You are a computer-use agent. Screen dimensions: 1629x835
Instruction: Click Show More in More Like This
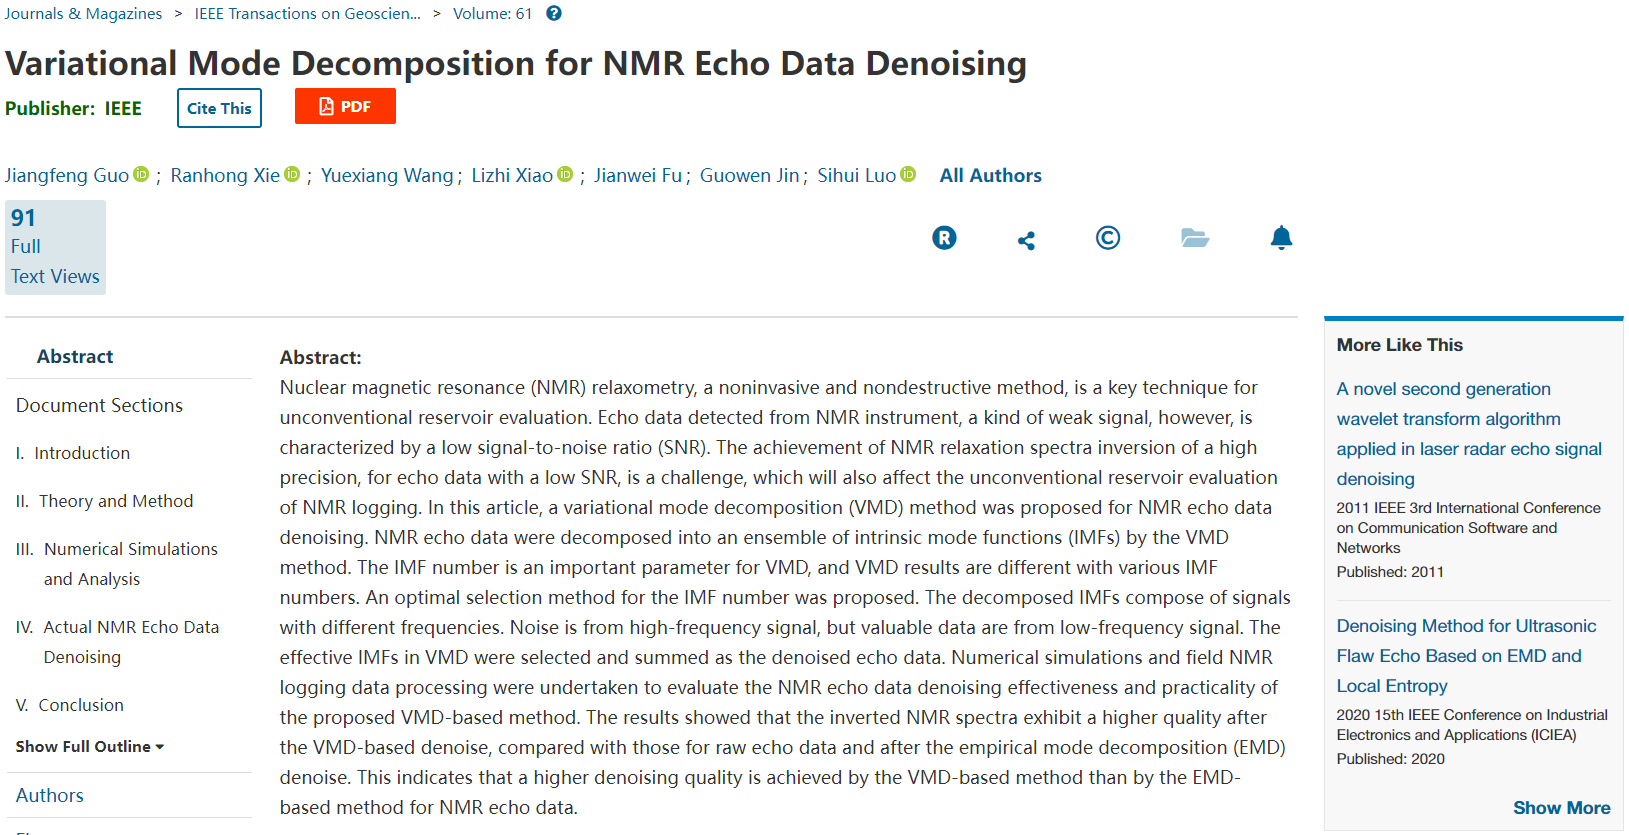coord(1561,807)
